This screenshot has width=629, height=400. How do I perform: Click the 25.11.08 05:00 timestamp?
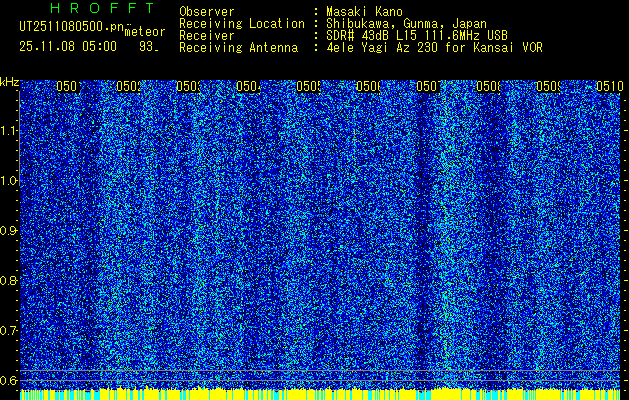click(68, 46)
